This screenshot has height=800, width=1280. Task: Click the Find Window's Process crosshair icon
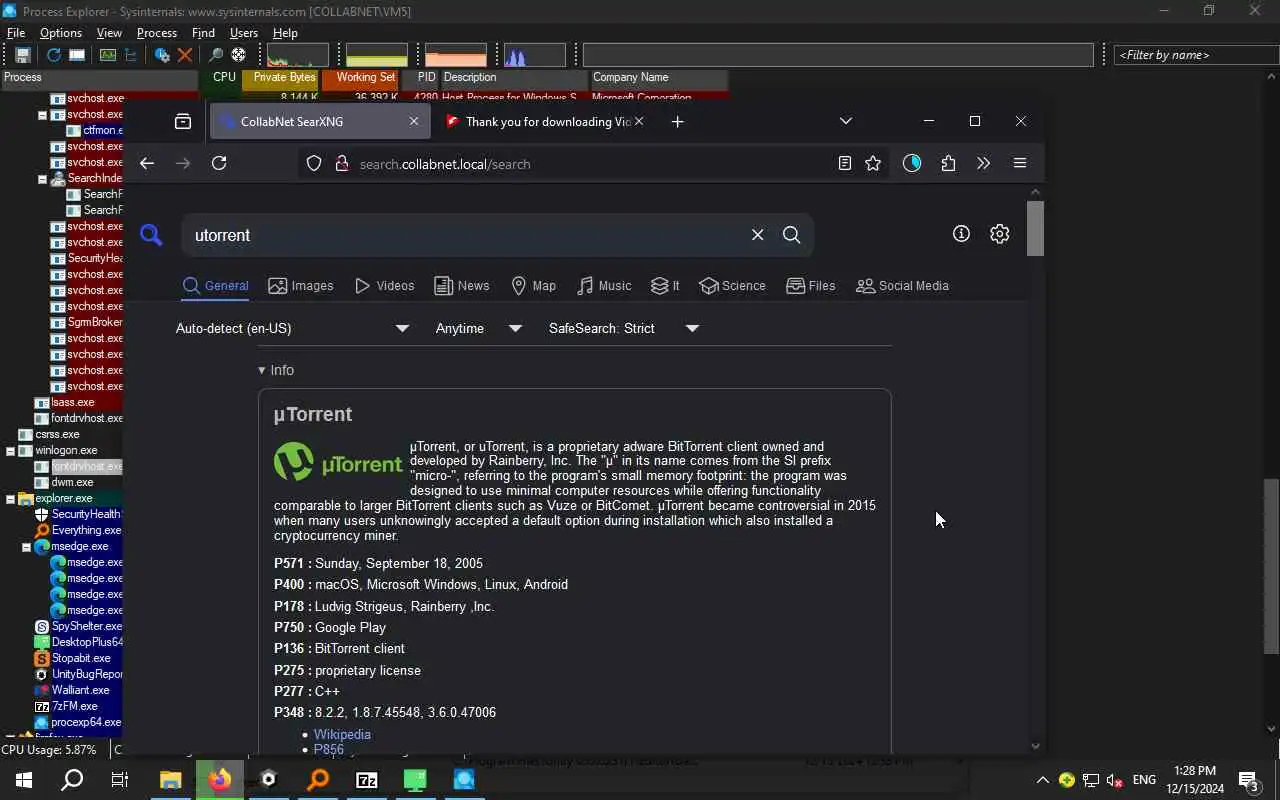pyautogui.click(x=238, y=55)
